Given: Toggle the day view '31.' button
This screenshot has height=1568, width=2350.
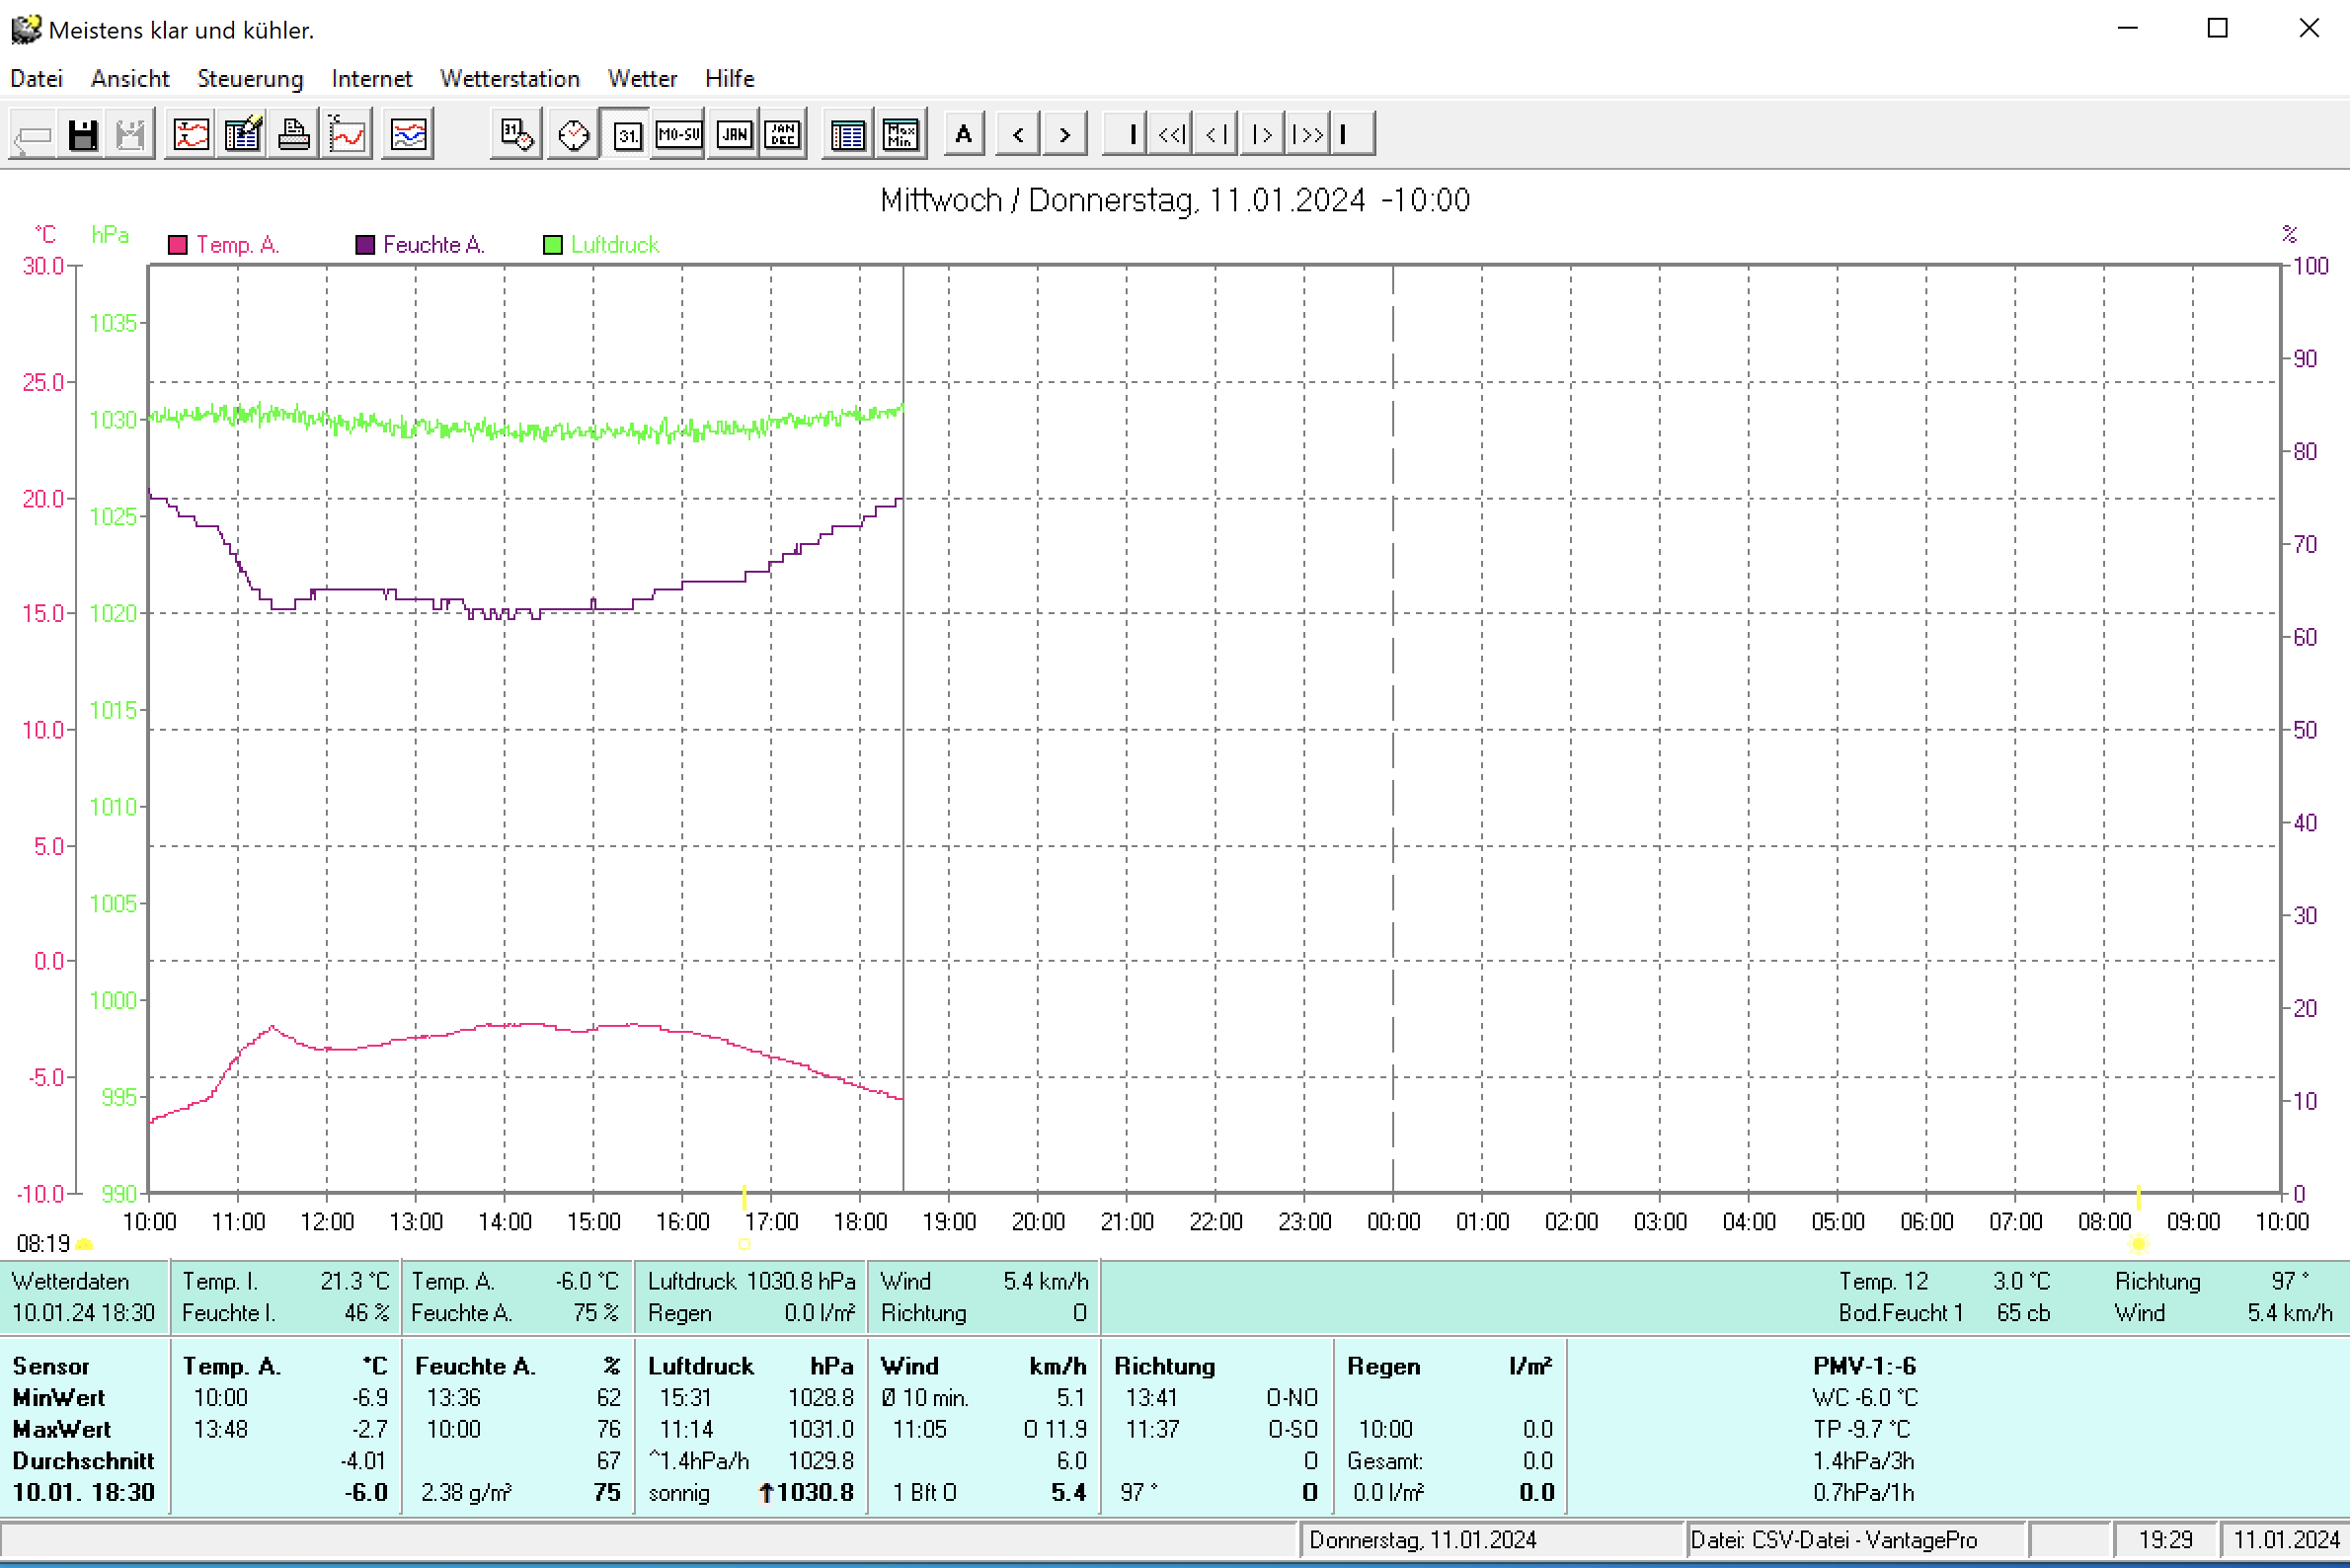Looking at the screenshot, I should [627, 134].
